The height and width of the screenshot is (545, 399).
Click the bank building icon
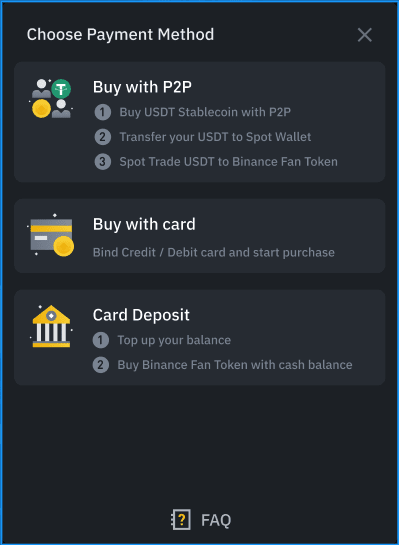pyautogui.click(x=51, y=326)
